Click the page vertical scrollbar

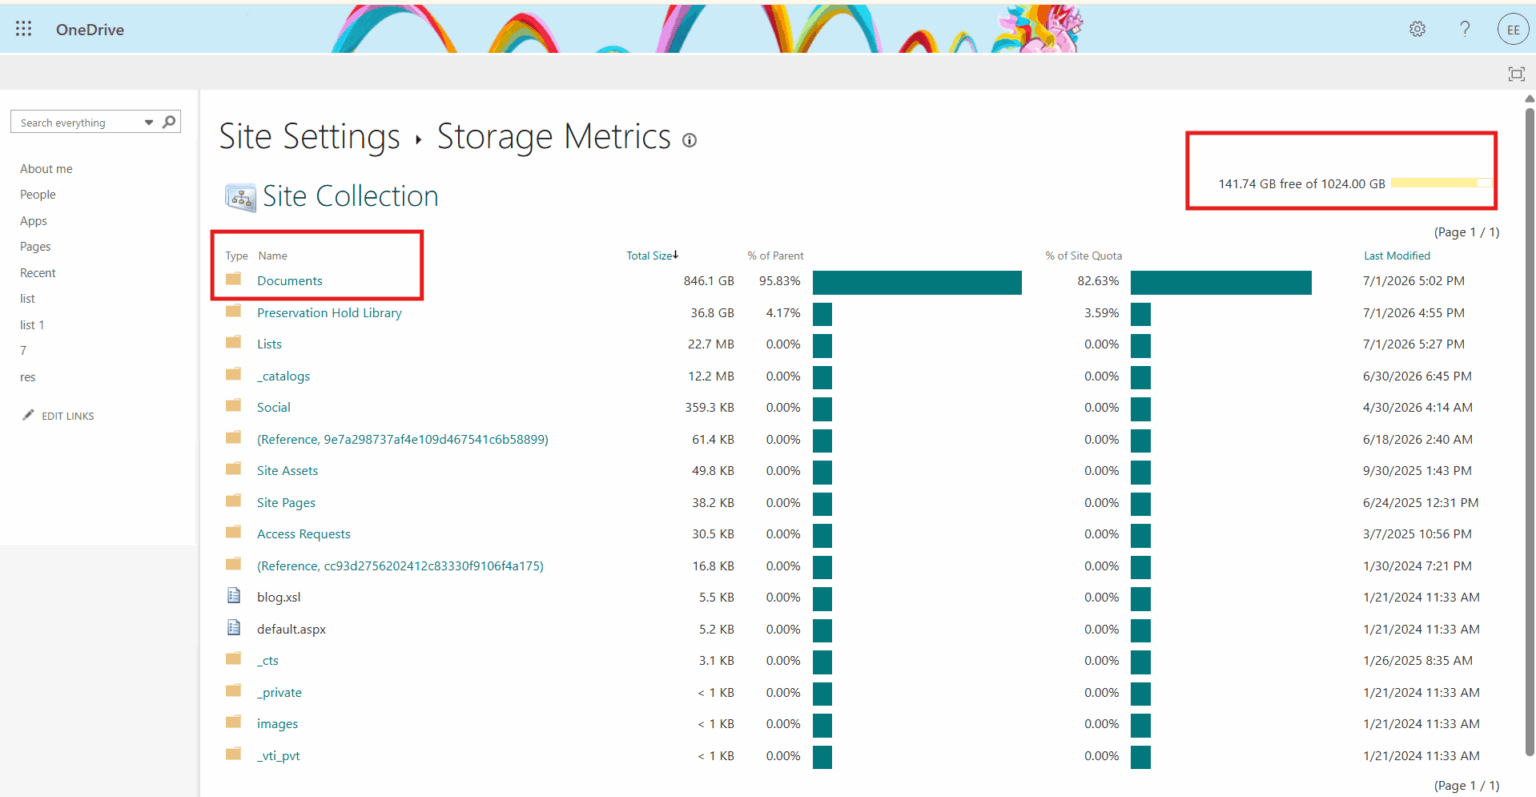1529,430
